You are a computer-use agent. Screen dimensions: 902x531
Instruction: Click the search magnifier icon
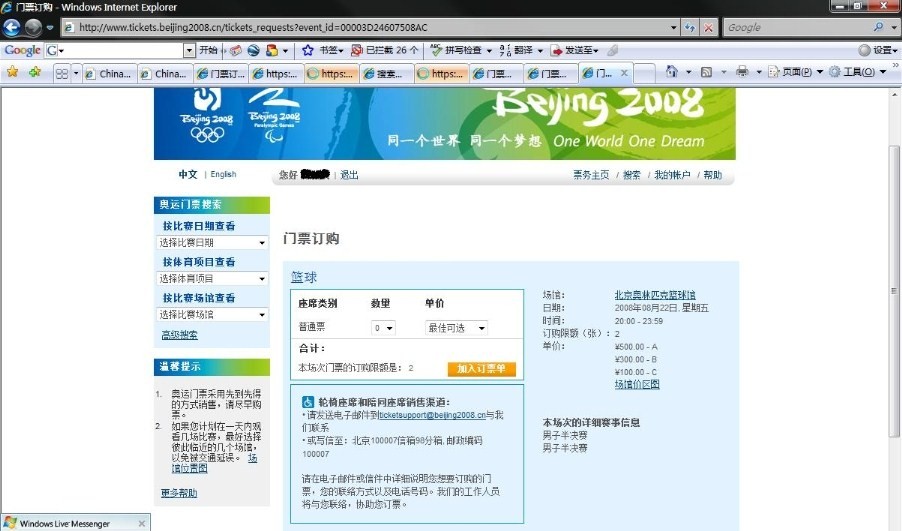(879, 28)
